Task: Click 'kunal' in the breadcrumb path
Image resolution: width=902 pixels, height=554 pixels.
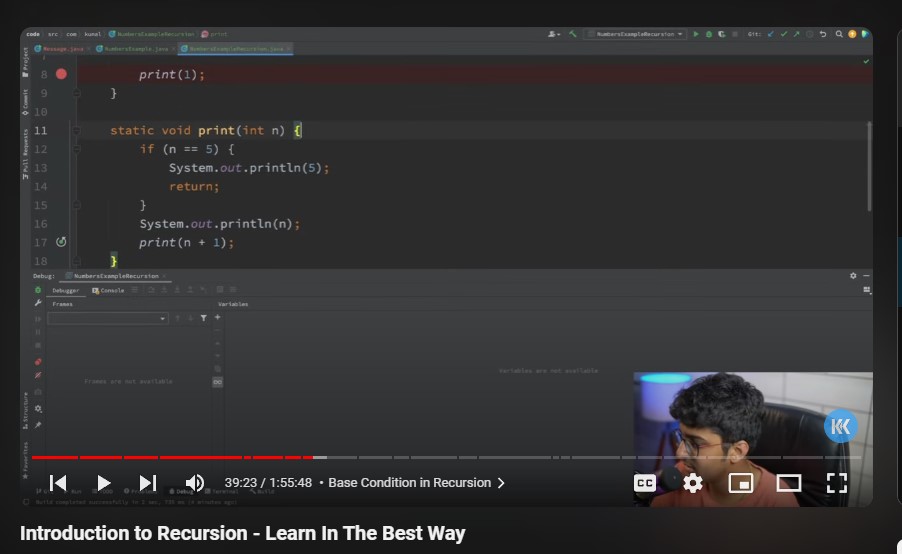Action: 92,34
